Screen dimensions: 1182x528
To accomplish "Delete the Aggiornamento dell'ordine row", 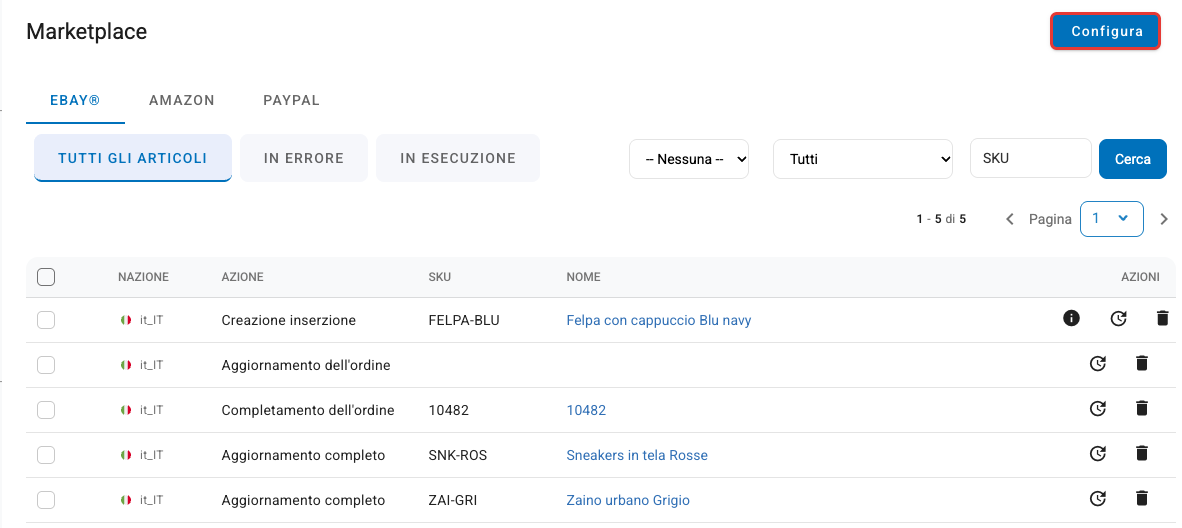I will tap(1141, 364).
